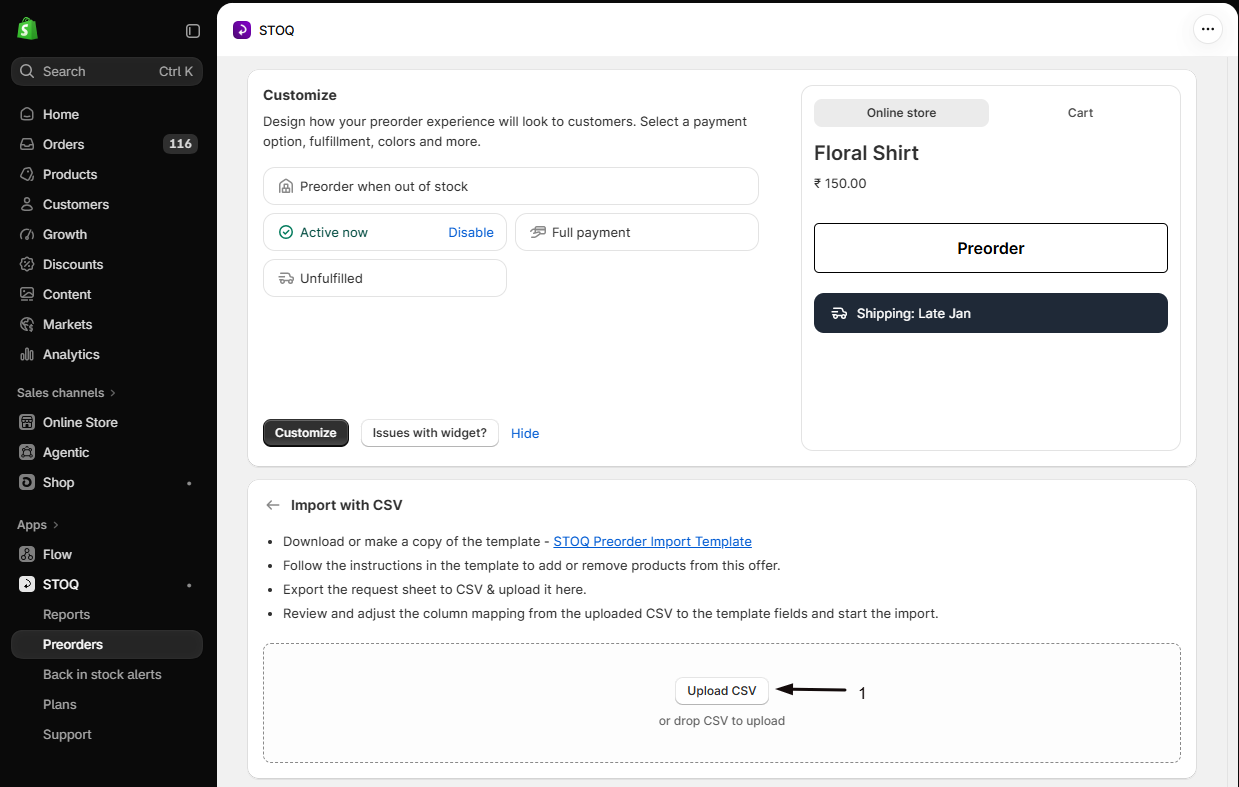Click the dark Customize button
Viewport: 1239px width, 787px height.
[306, 433]
